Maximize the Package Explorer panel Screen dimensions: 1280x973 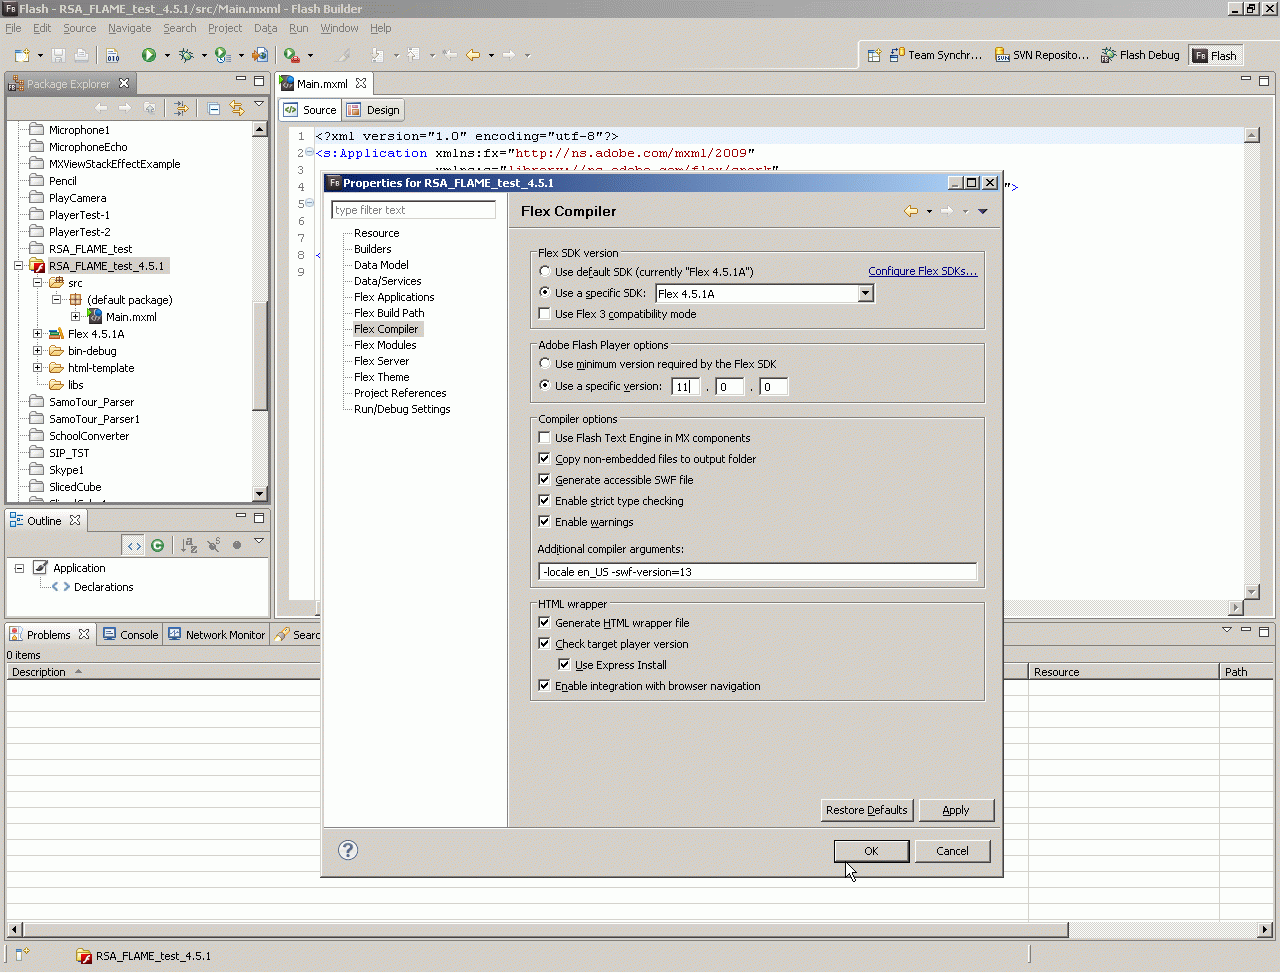[259, 80]
